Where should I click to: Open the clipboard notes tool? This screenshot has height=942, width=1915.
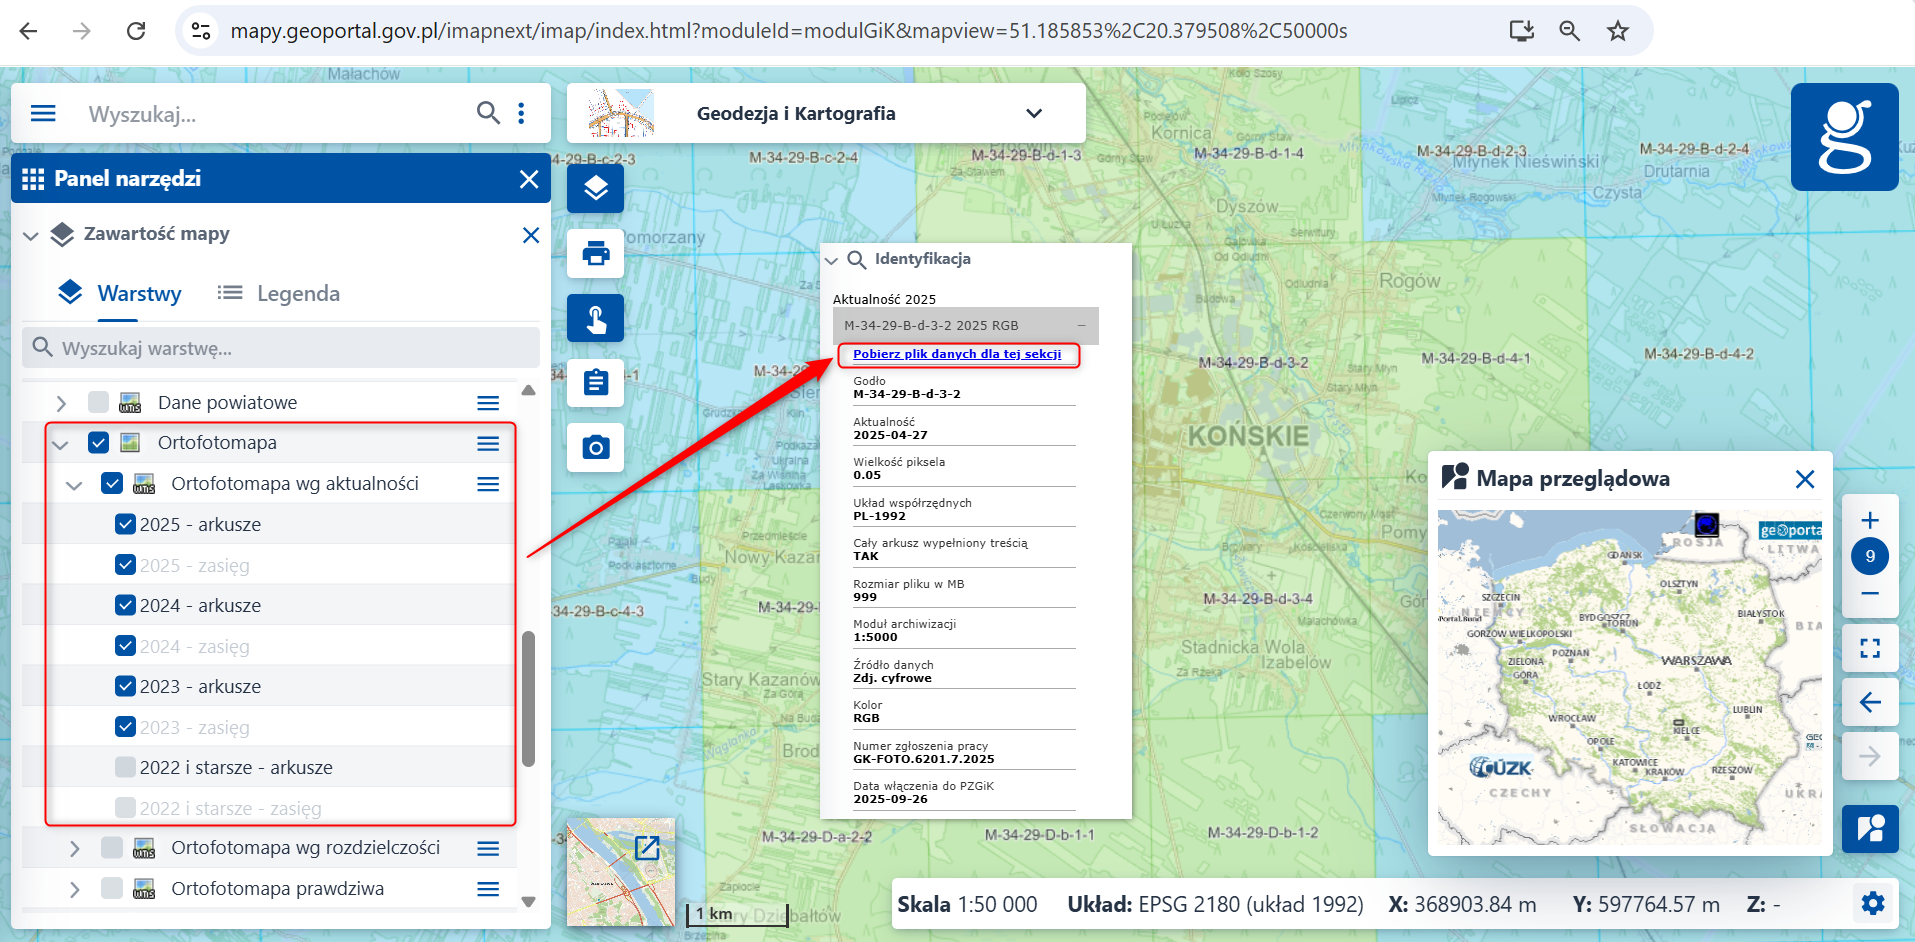click(595, 383)
